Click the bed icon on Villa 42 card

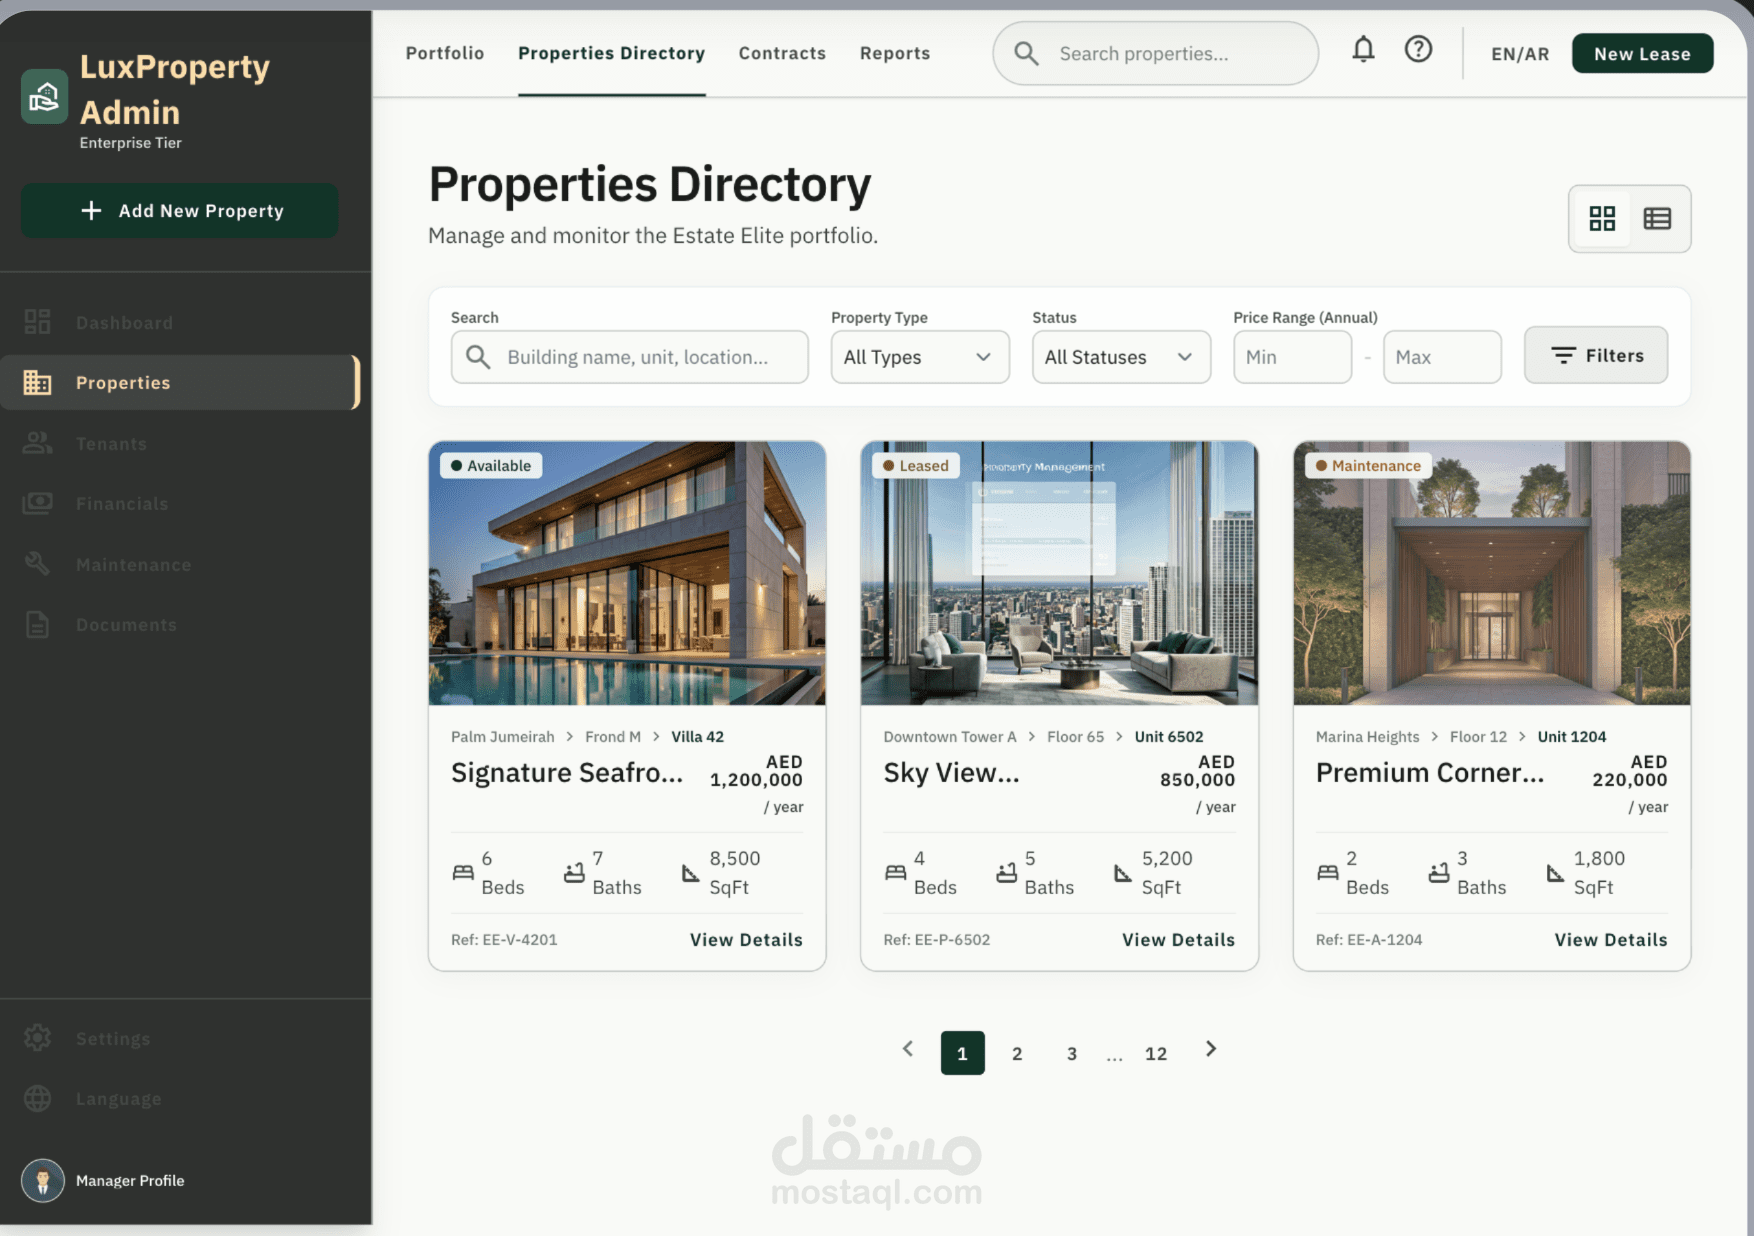coord(463,872)
